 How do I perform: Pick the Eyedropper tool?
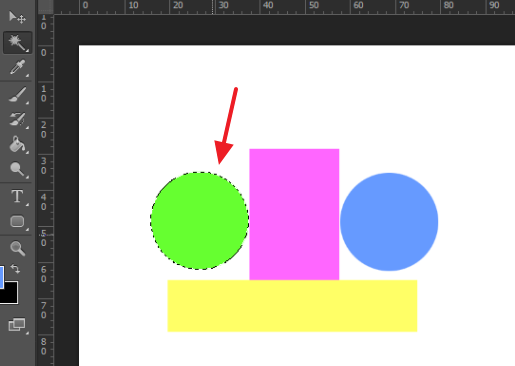click(17, 68)
